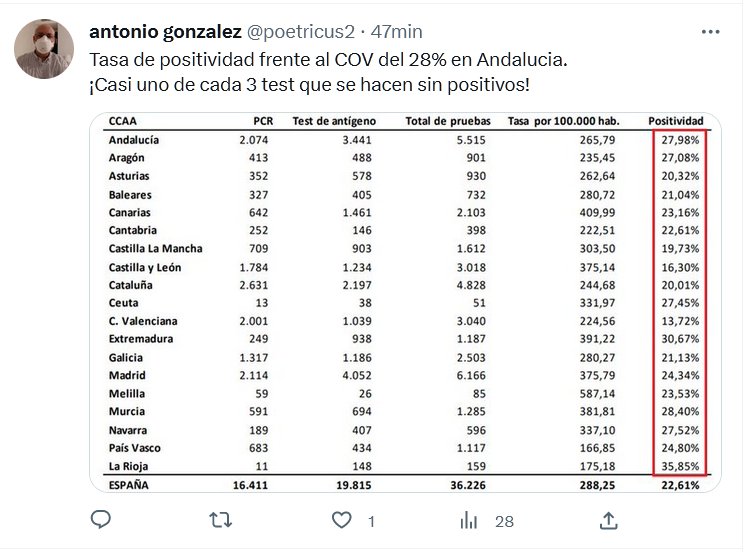Viewport: 744px width, 552px height.
Task: Reply to antonio gonzalez's tweet
Action: point(101,521)
